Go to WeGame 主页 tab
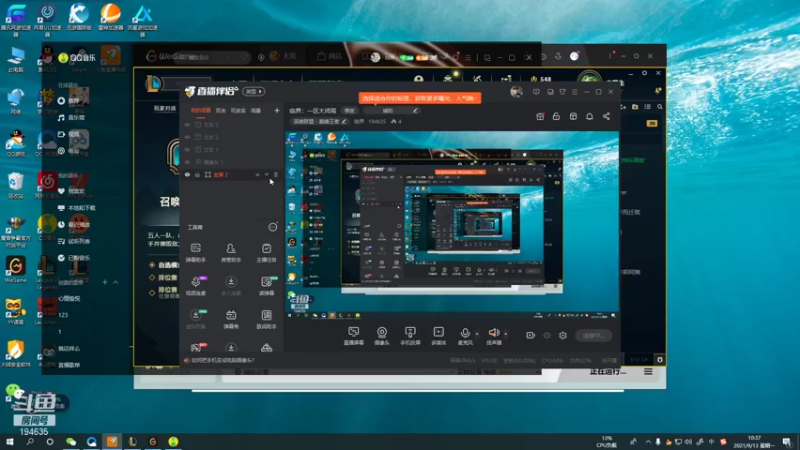The height and width of the screenshot is (450, 800). (x=283, y=56)
